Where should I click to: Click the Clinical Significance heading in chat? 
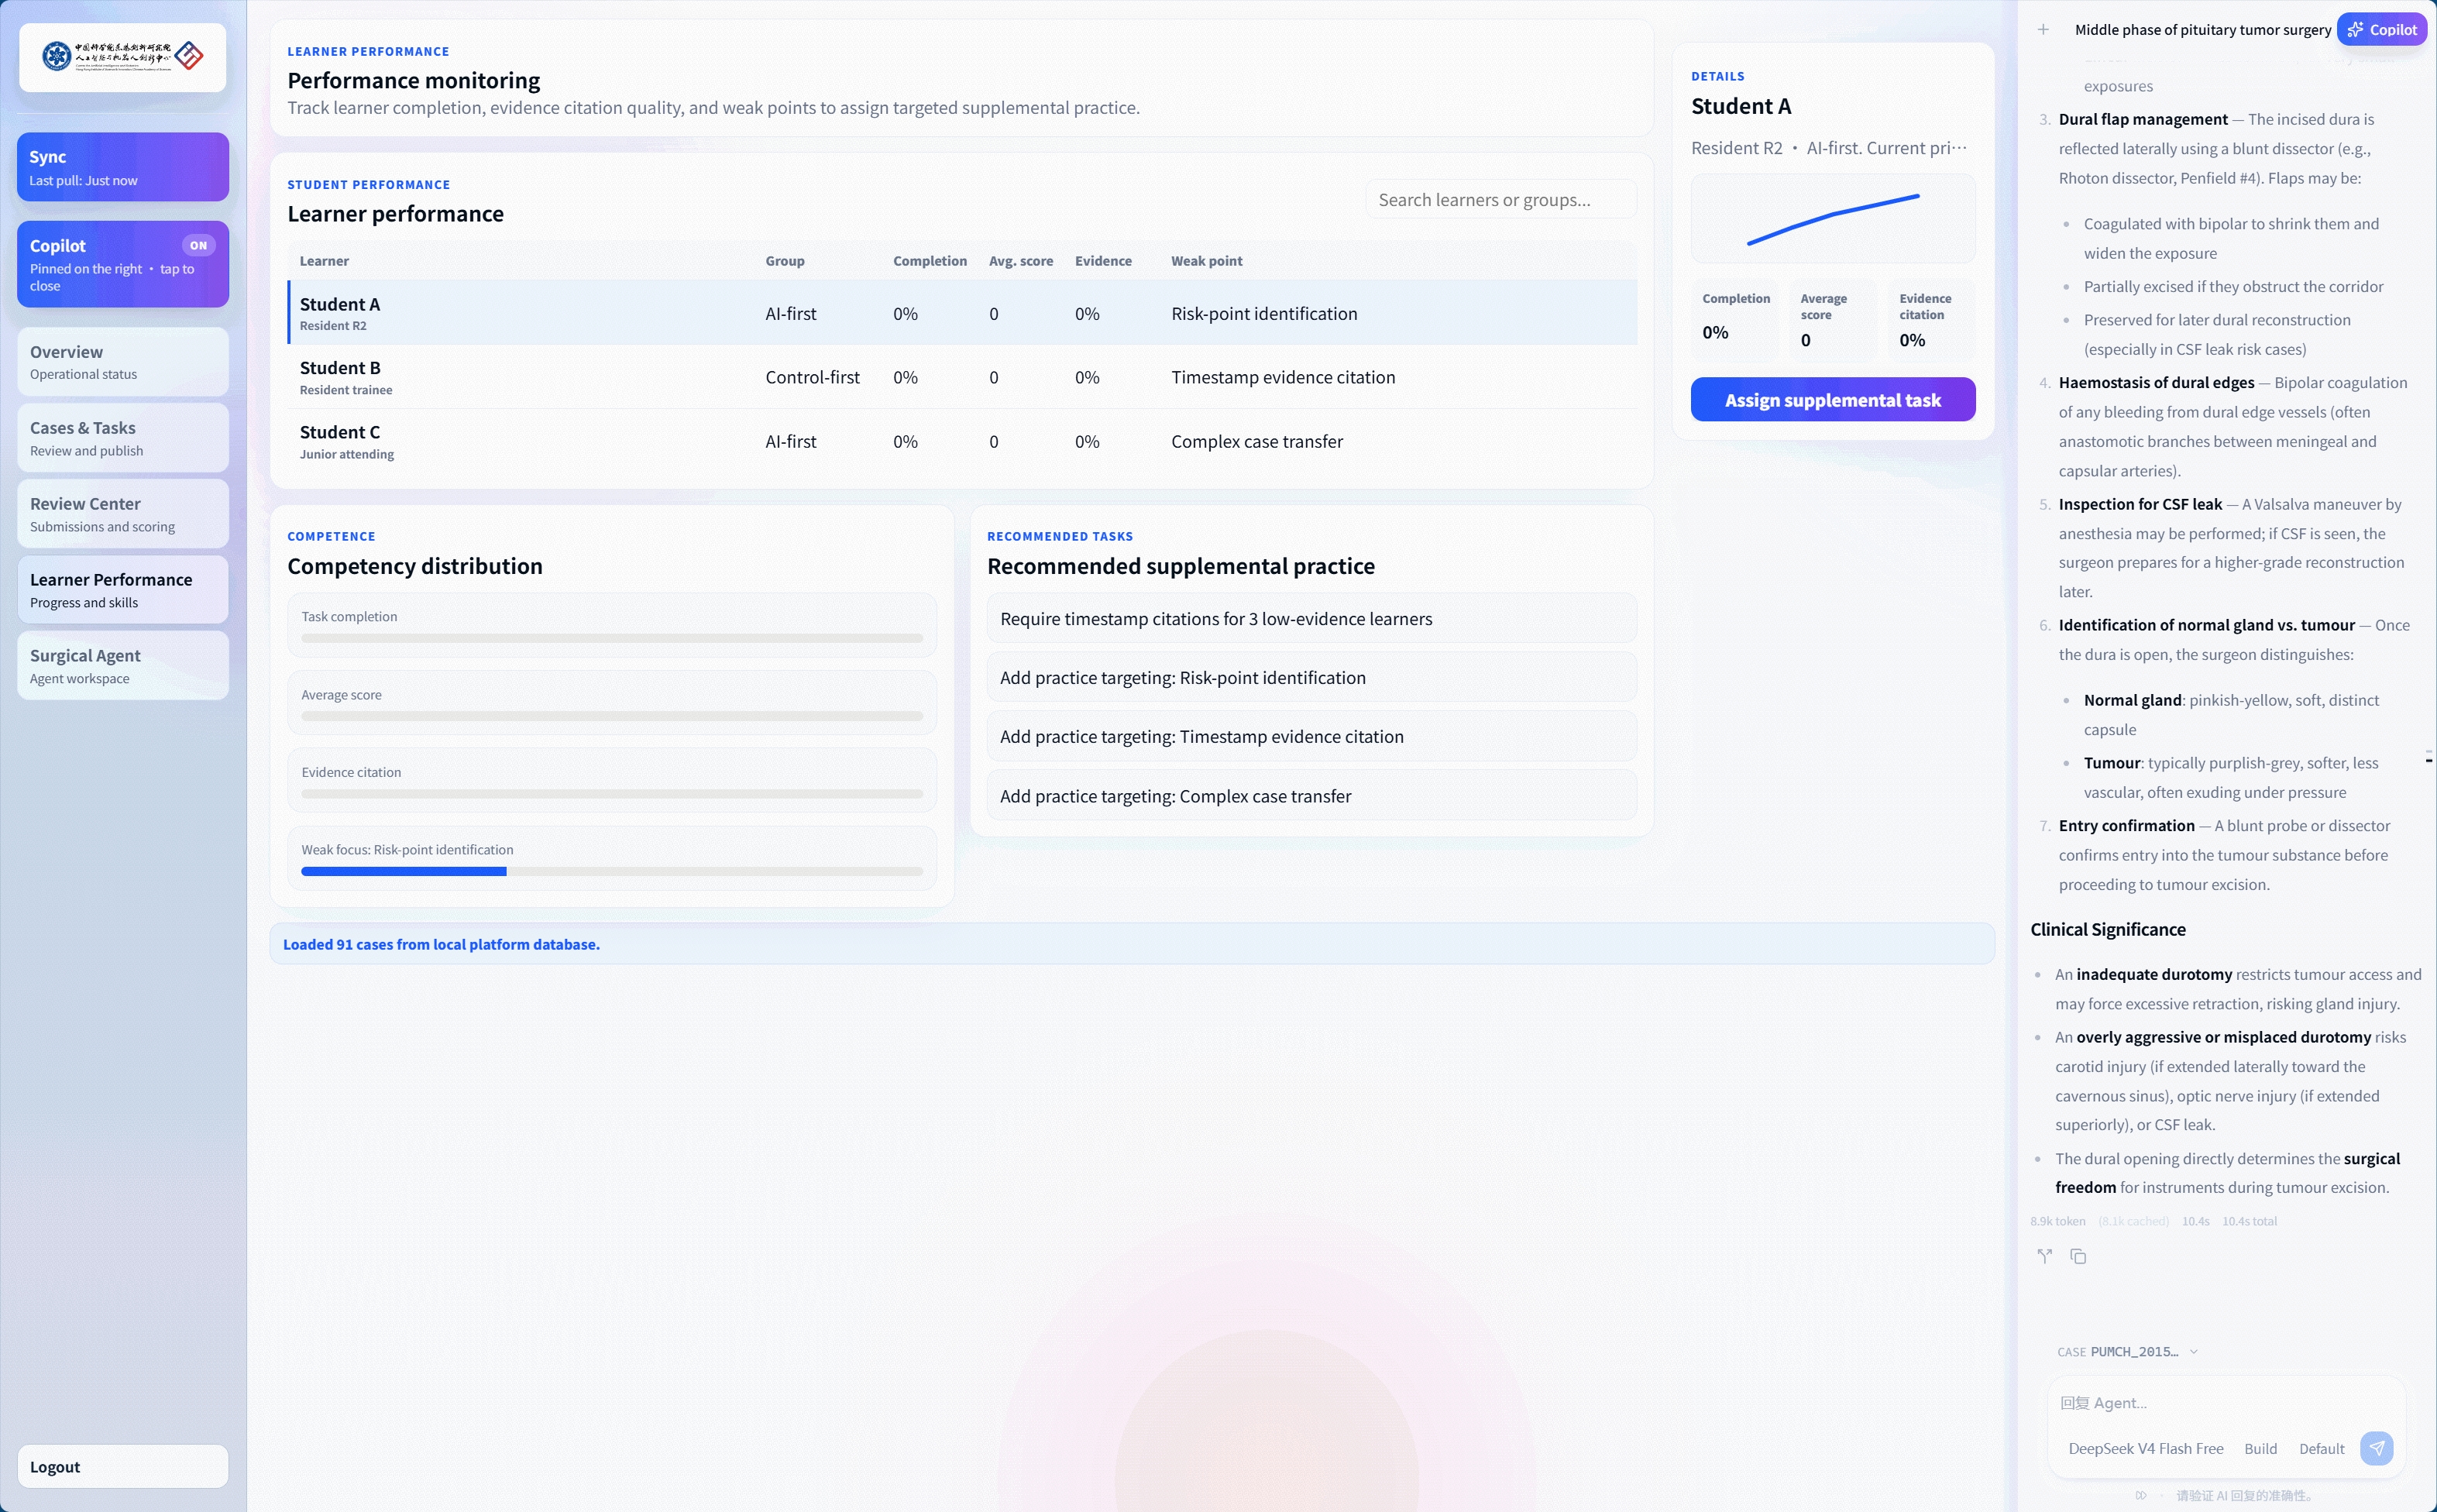click(2107, 929)
